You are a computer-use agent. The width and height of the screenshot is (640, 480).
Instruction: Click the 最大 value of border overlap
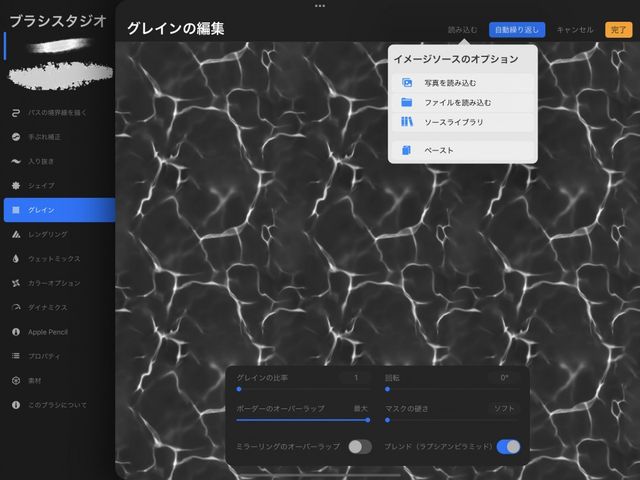tap(360, 408)
